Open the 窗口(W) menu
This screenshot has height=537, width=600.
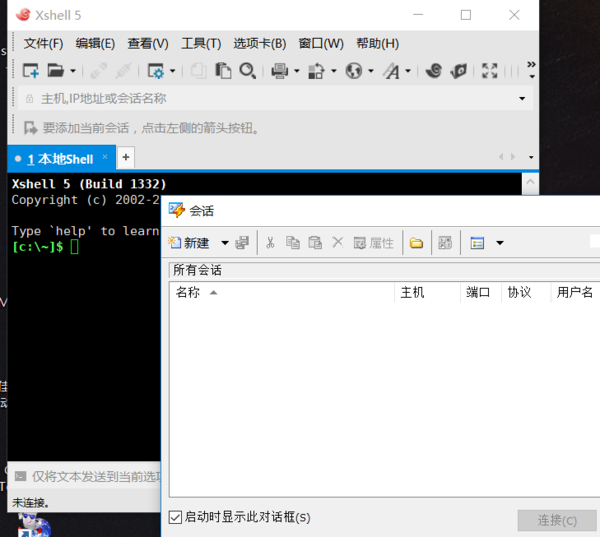point(321,44)
